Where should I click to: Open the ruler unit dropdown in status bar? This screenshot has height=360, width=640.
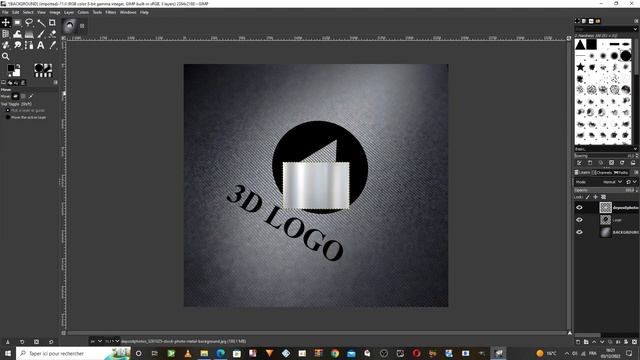pos(96,341)
